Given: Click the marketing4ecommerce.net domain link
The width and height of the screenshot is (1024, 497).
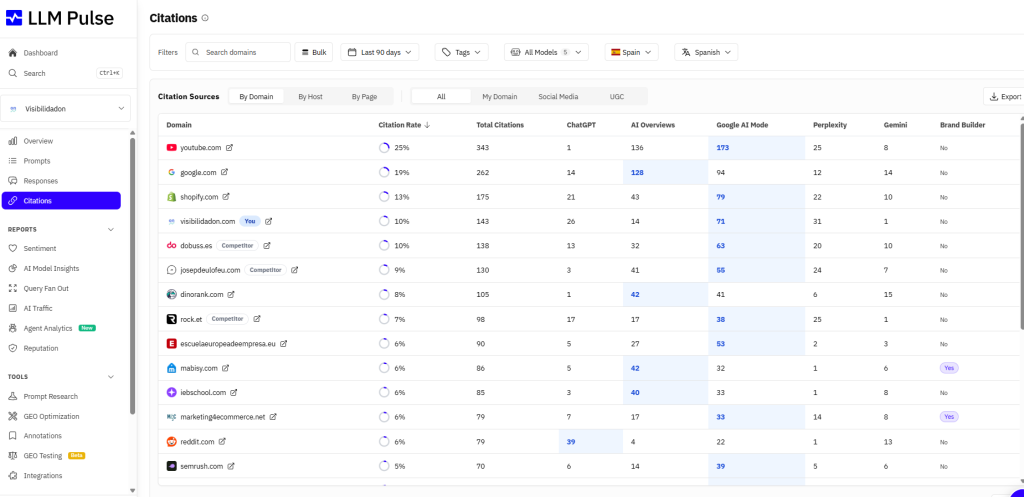Looking at the screenshot, I should coord(223,417).
